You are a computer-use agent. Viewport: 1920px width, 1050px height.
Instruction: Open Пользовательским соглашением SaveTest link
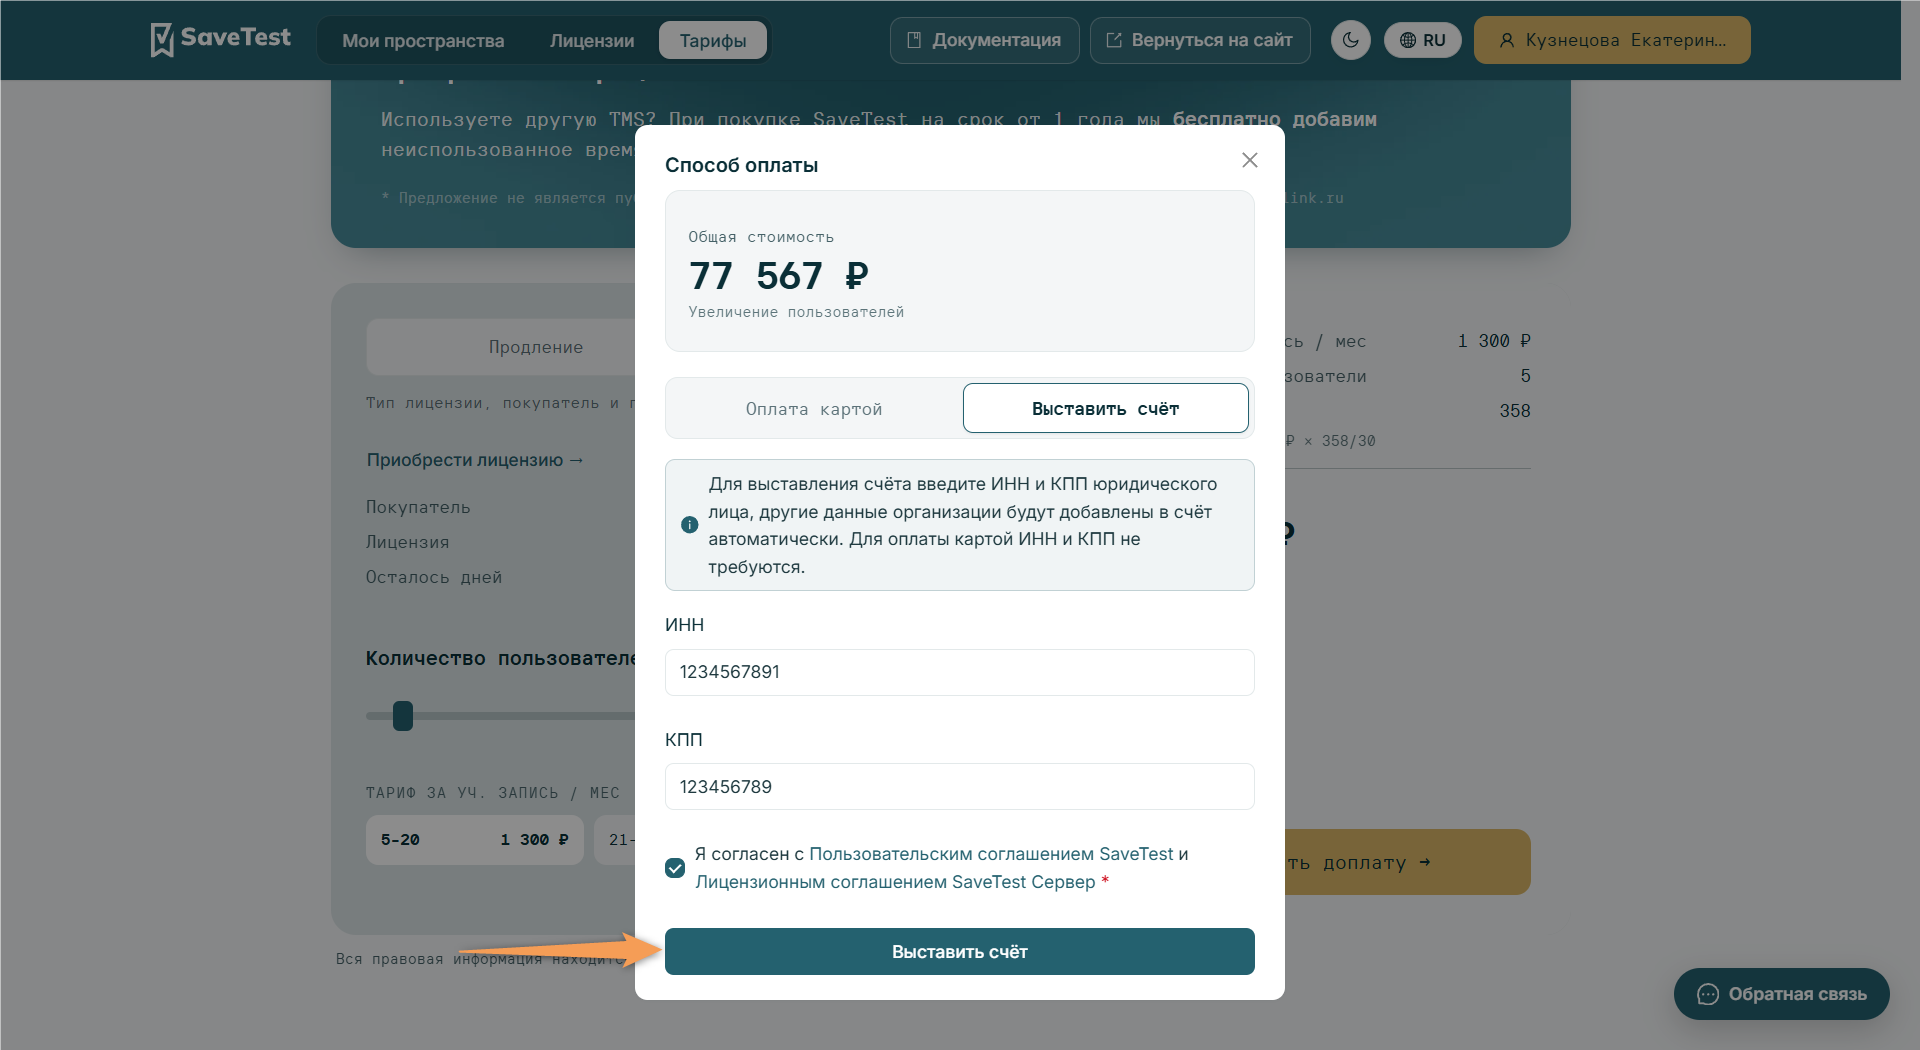tap(991, 854)
